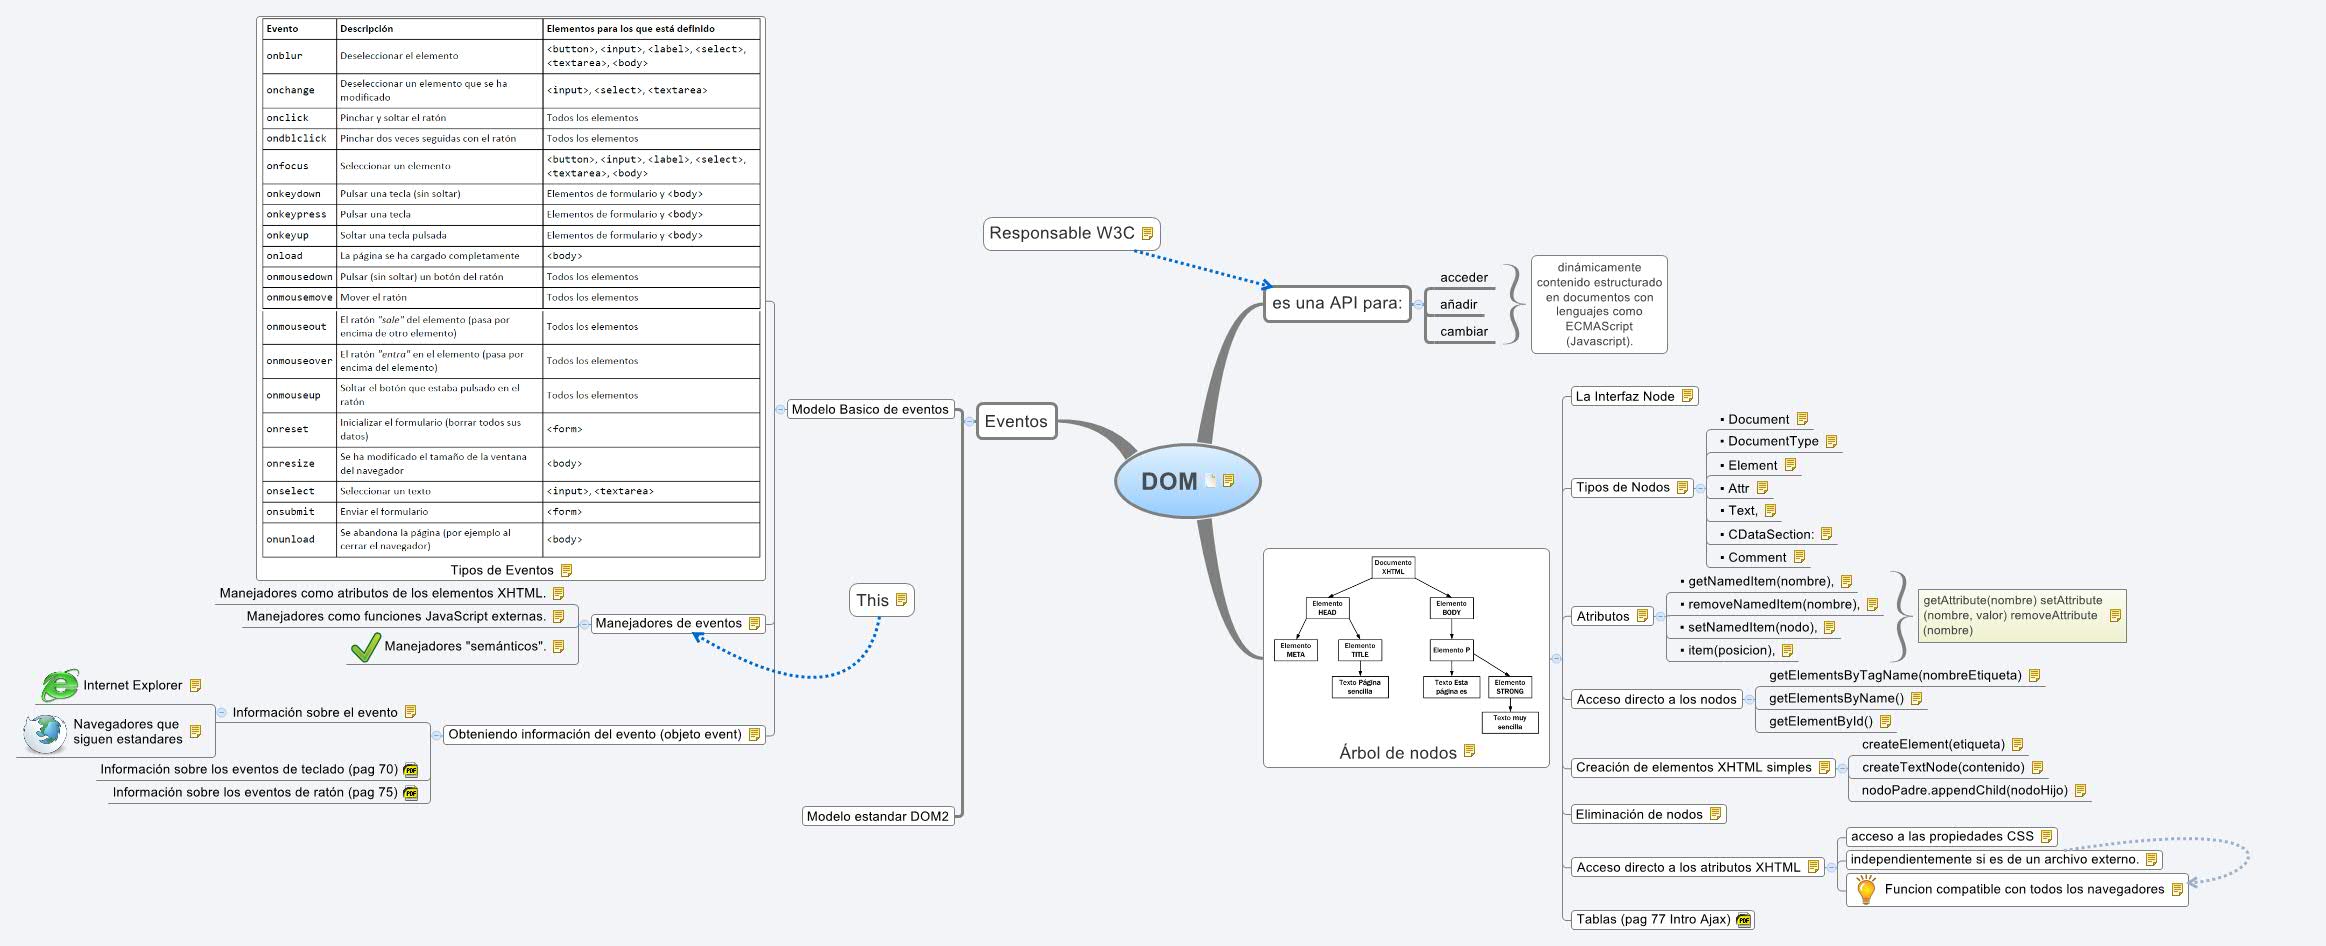Viewport: 2326px width, 946px height.
Task: Collapse the Información sobre el evento branch
Action: 222,713
